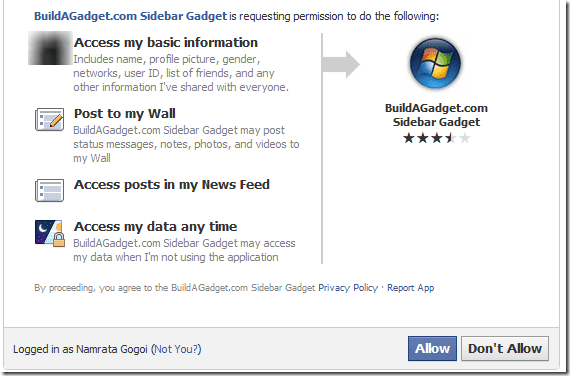The height and width of the screenshot is (376, 570).
Task: Click the first star in the rating
Action: coord(409,138)
